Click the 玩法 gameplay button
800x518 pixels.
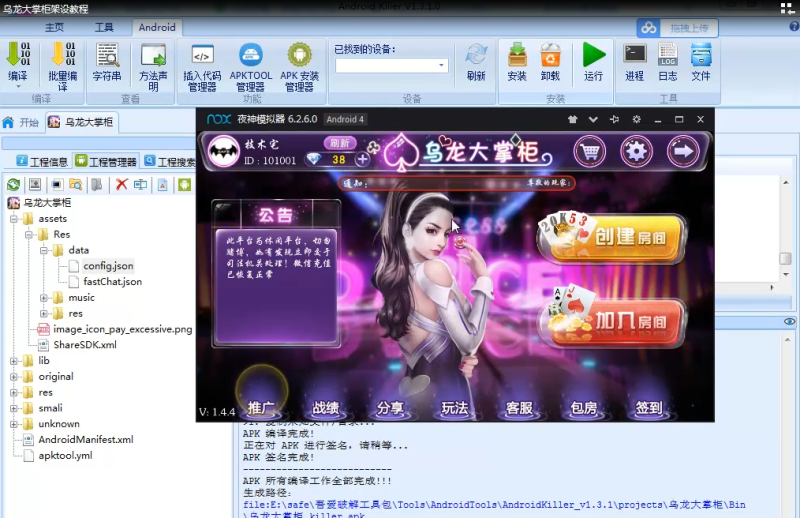[455, 407]
